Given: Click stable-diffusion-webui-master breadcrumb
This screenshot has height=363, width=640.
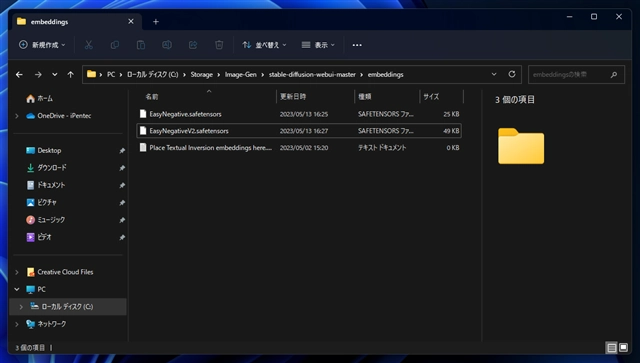Looking at the screenshot, I should click(312, 74).
